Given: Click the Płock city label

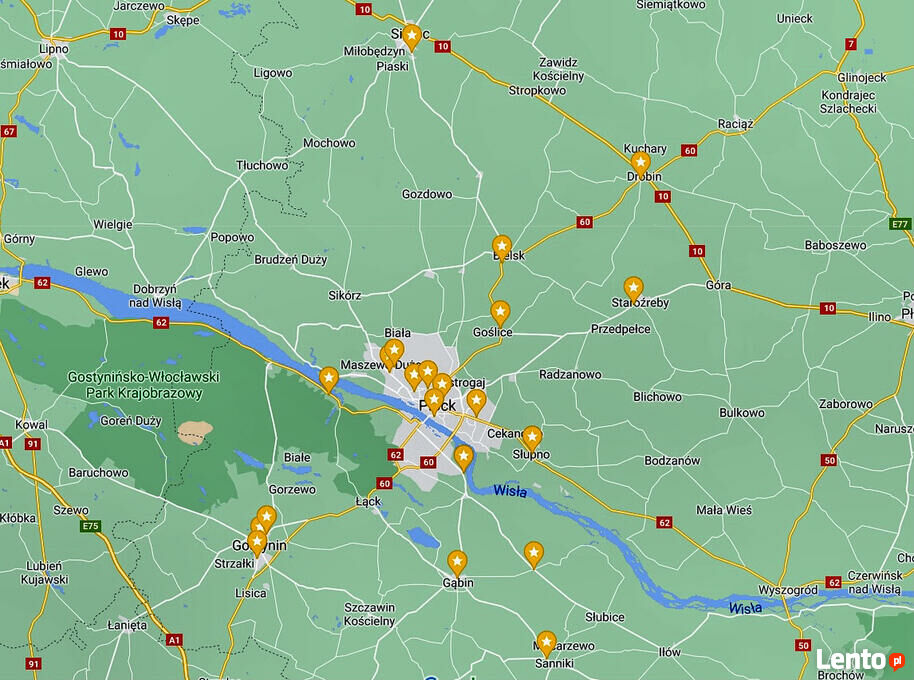Looking at the screenshot, I should (x=438, y=406).
